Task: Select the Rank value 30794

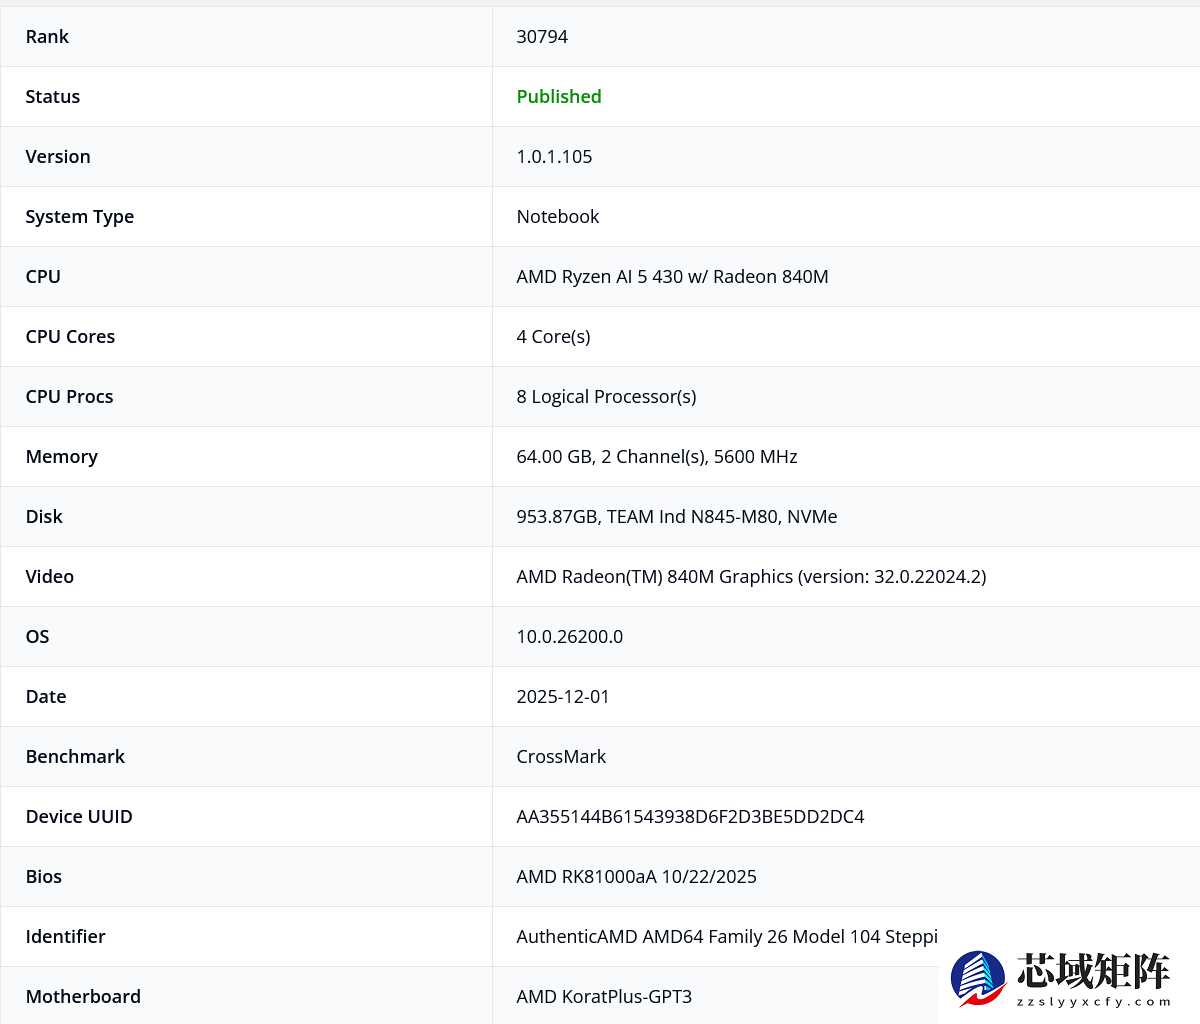Action: point(542,37)
